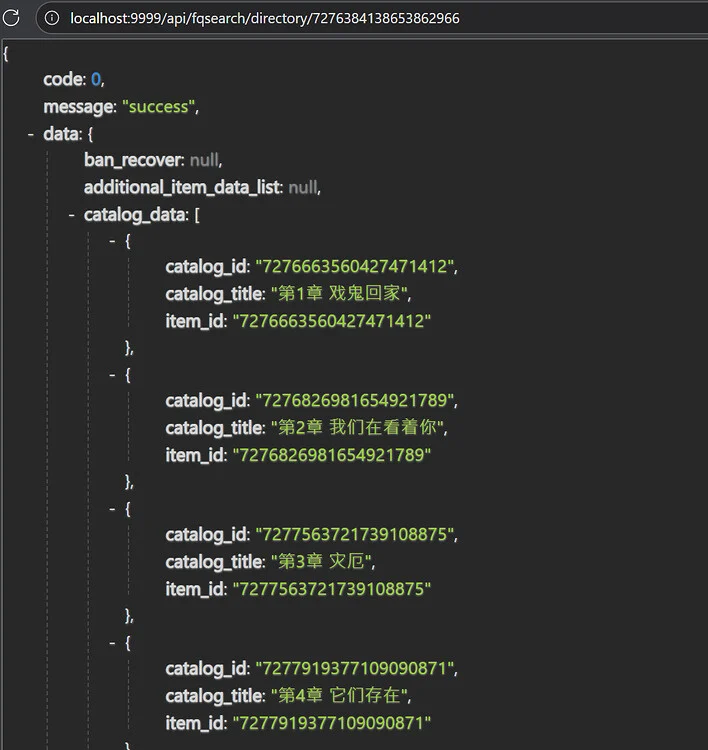Click catalog title "第3章 灾厄"
This screenshot has height=750, width=708.
[327, 562]
